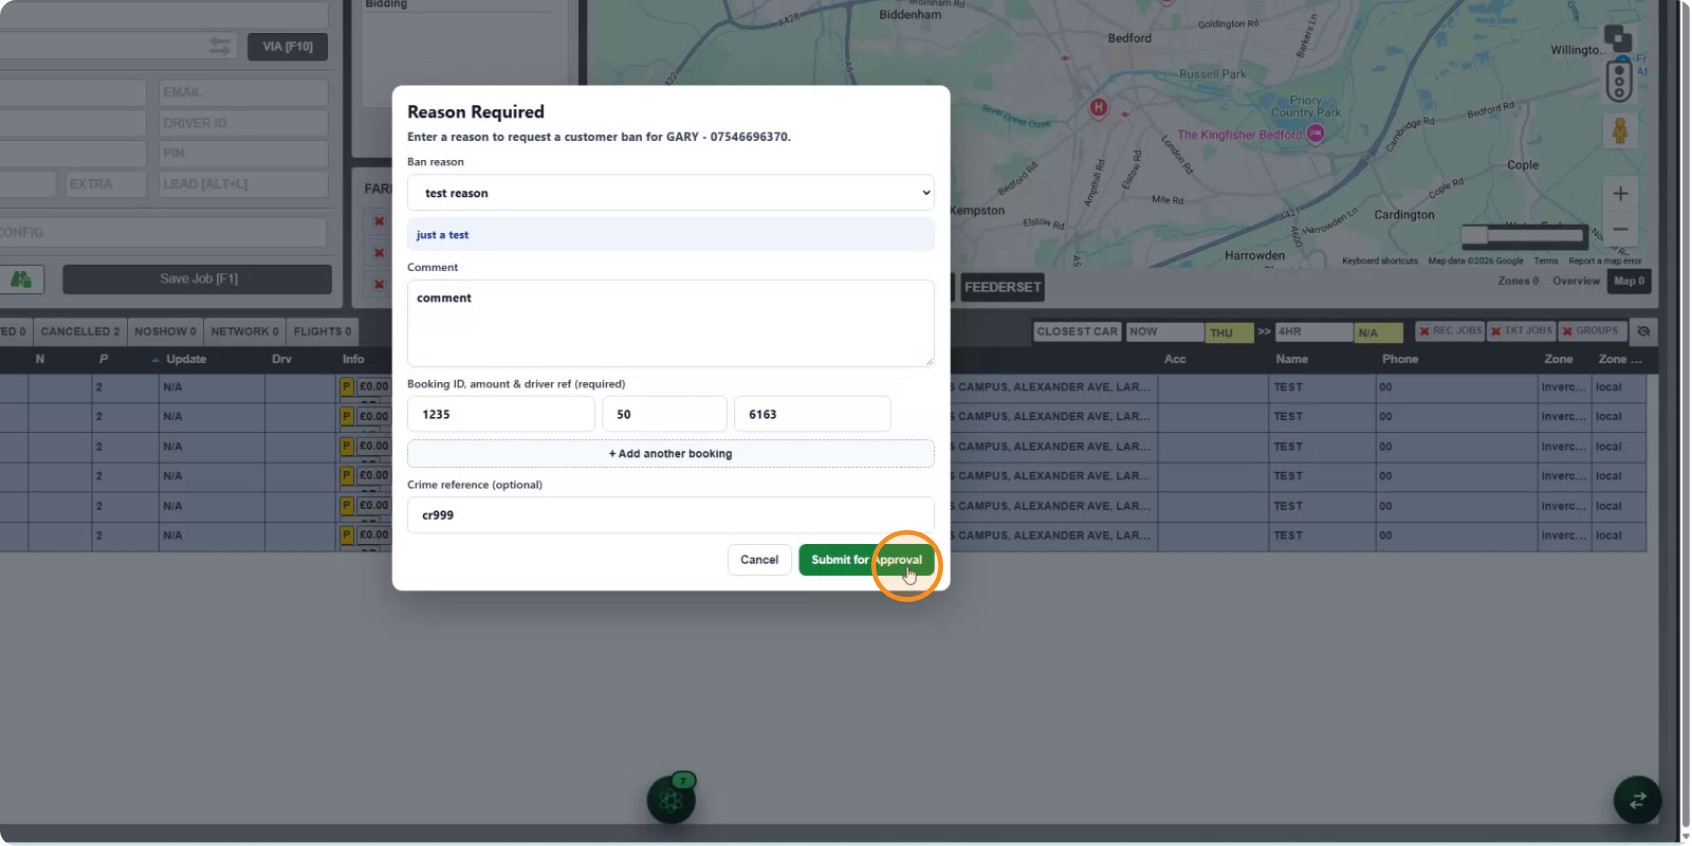
Task: Switch to the CANCELLED 2 tab
Action: [80, 332]
